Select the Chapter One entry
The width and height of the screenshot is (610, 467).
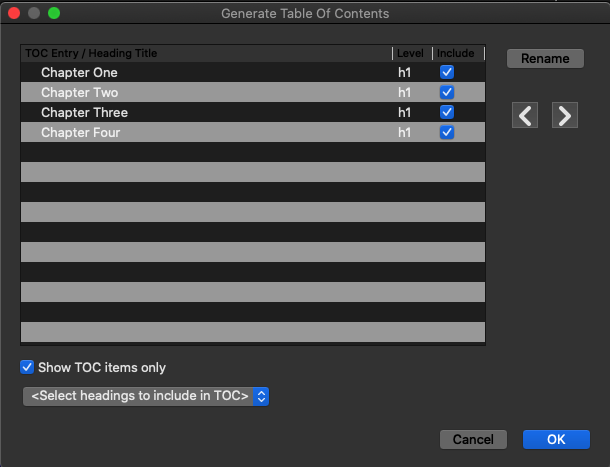pyautogui.click(x=79, y=72)
